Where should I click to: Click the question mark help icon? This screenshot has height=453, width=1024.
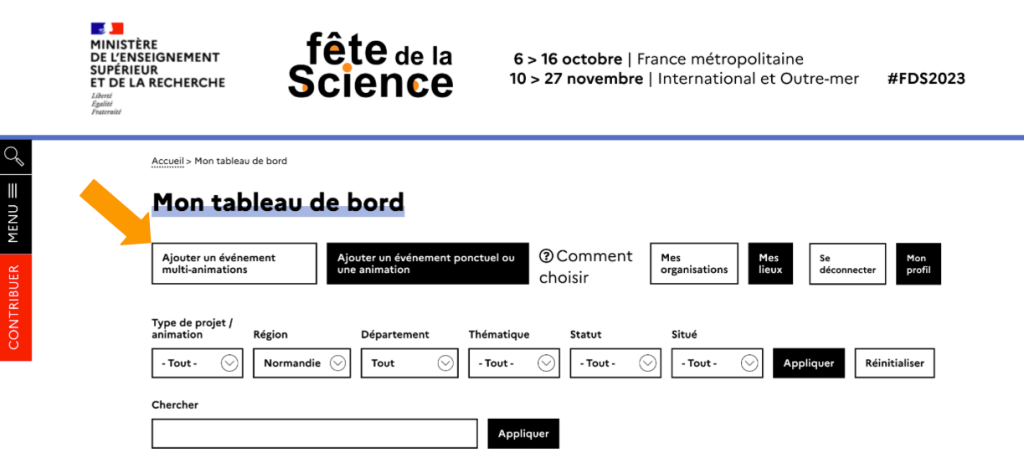pos(547,256)
